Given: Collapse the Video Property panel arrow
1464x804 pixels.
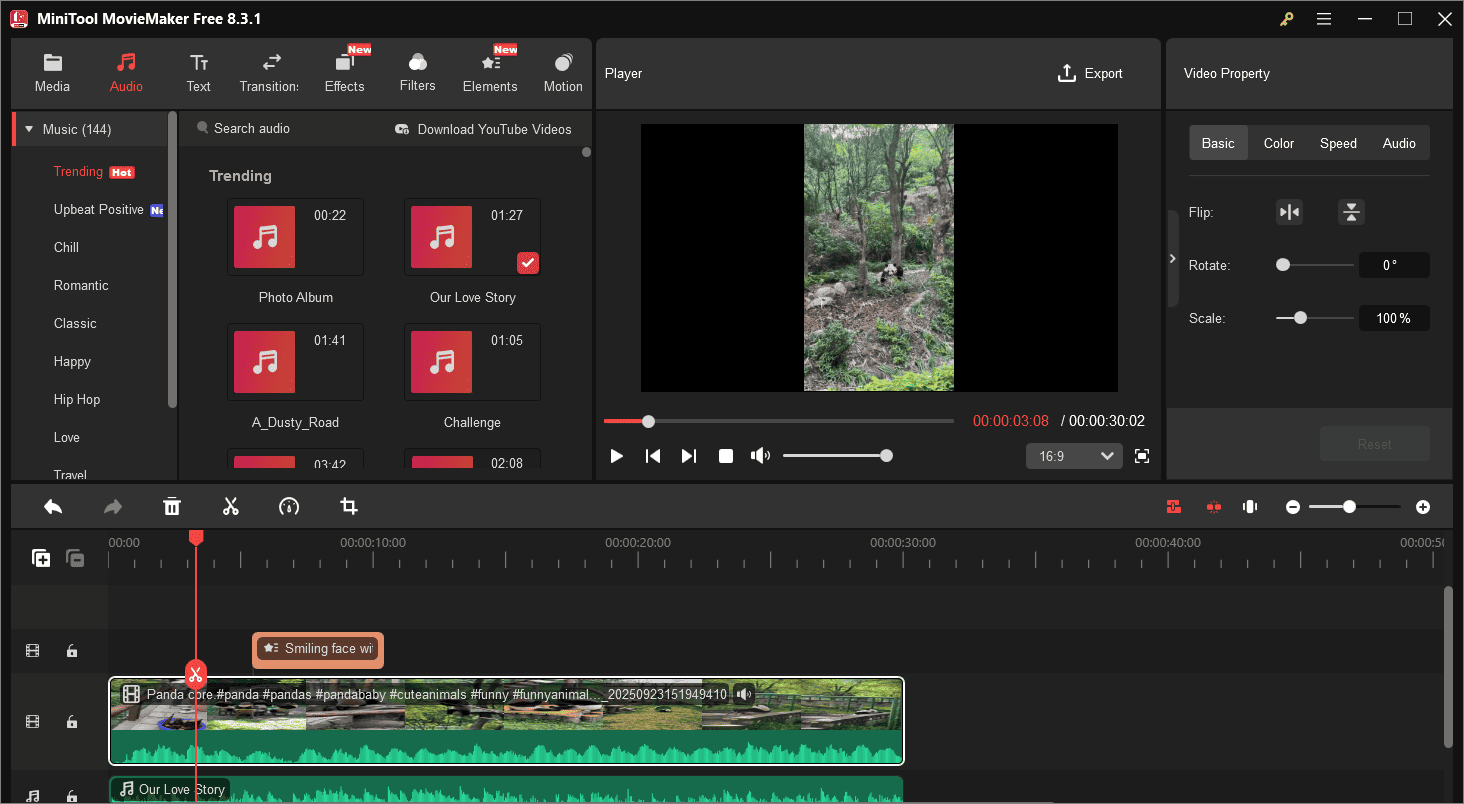Looking at the screenshot, I should pos(1173,258).
